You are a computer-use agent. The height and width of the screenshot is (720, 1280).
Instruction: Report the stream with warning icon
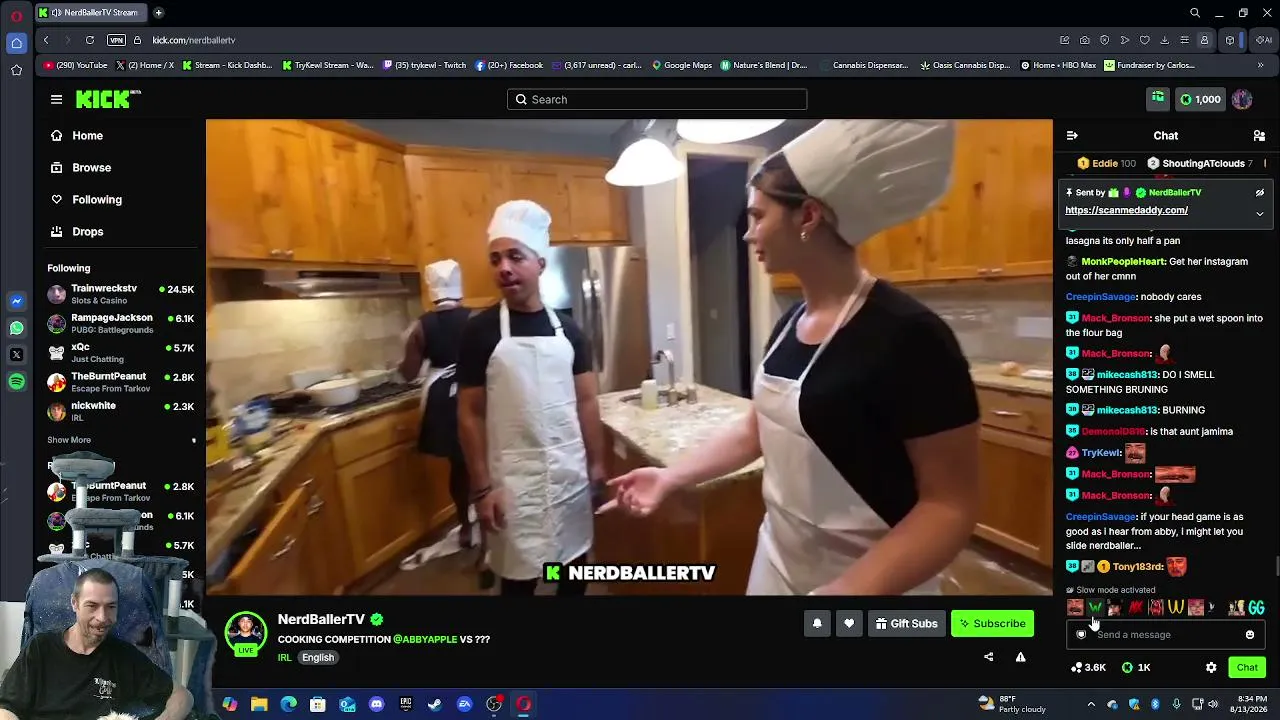pyautogui.click(x=1021, y=657)
